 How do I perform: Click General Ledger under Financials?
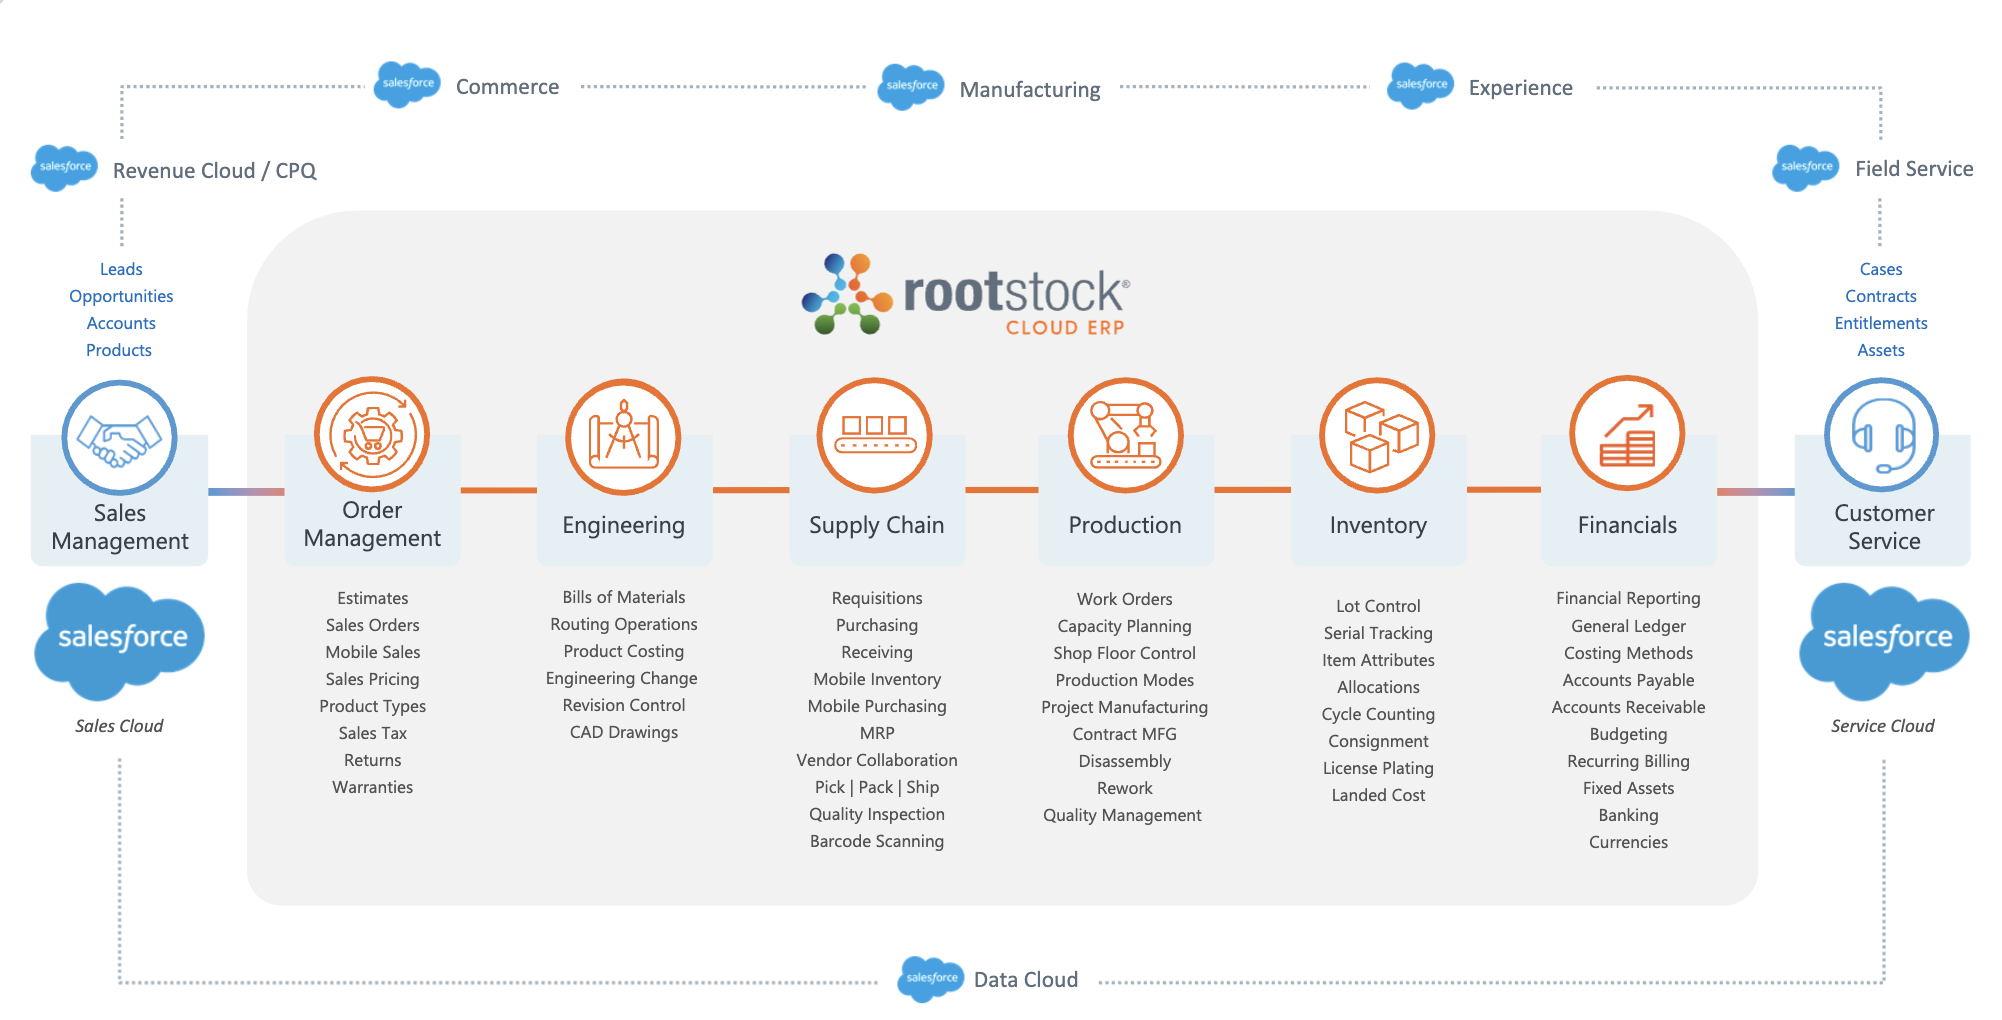point(1628,626)
